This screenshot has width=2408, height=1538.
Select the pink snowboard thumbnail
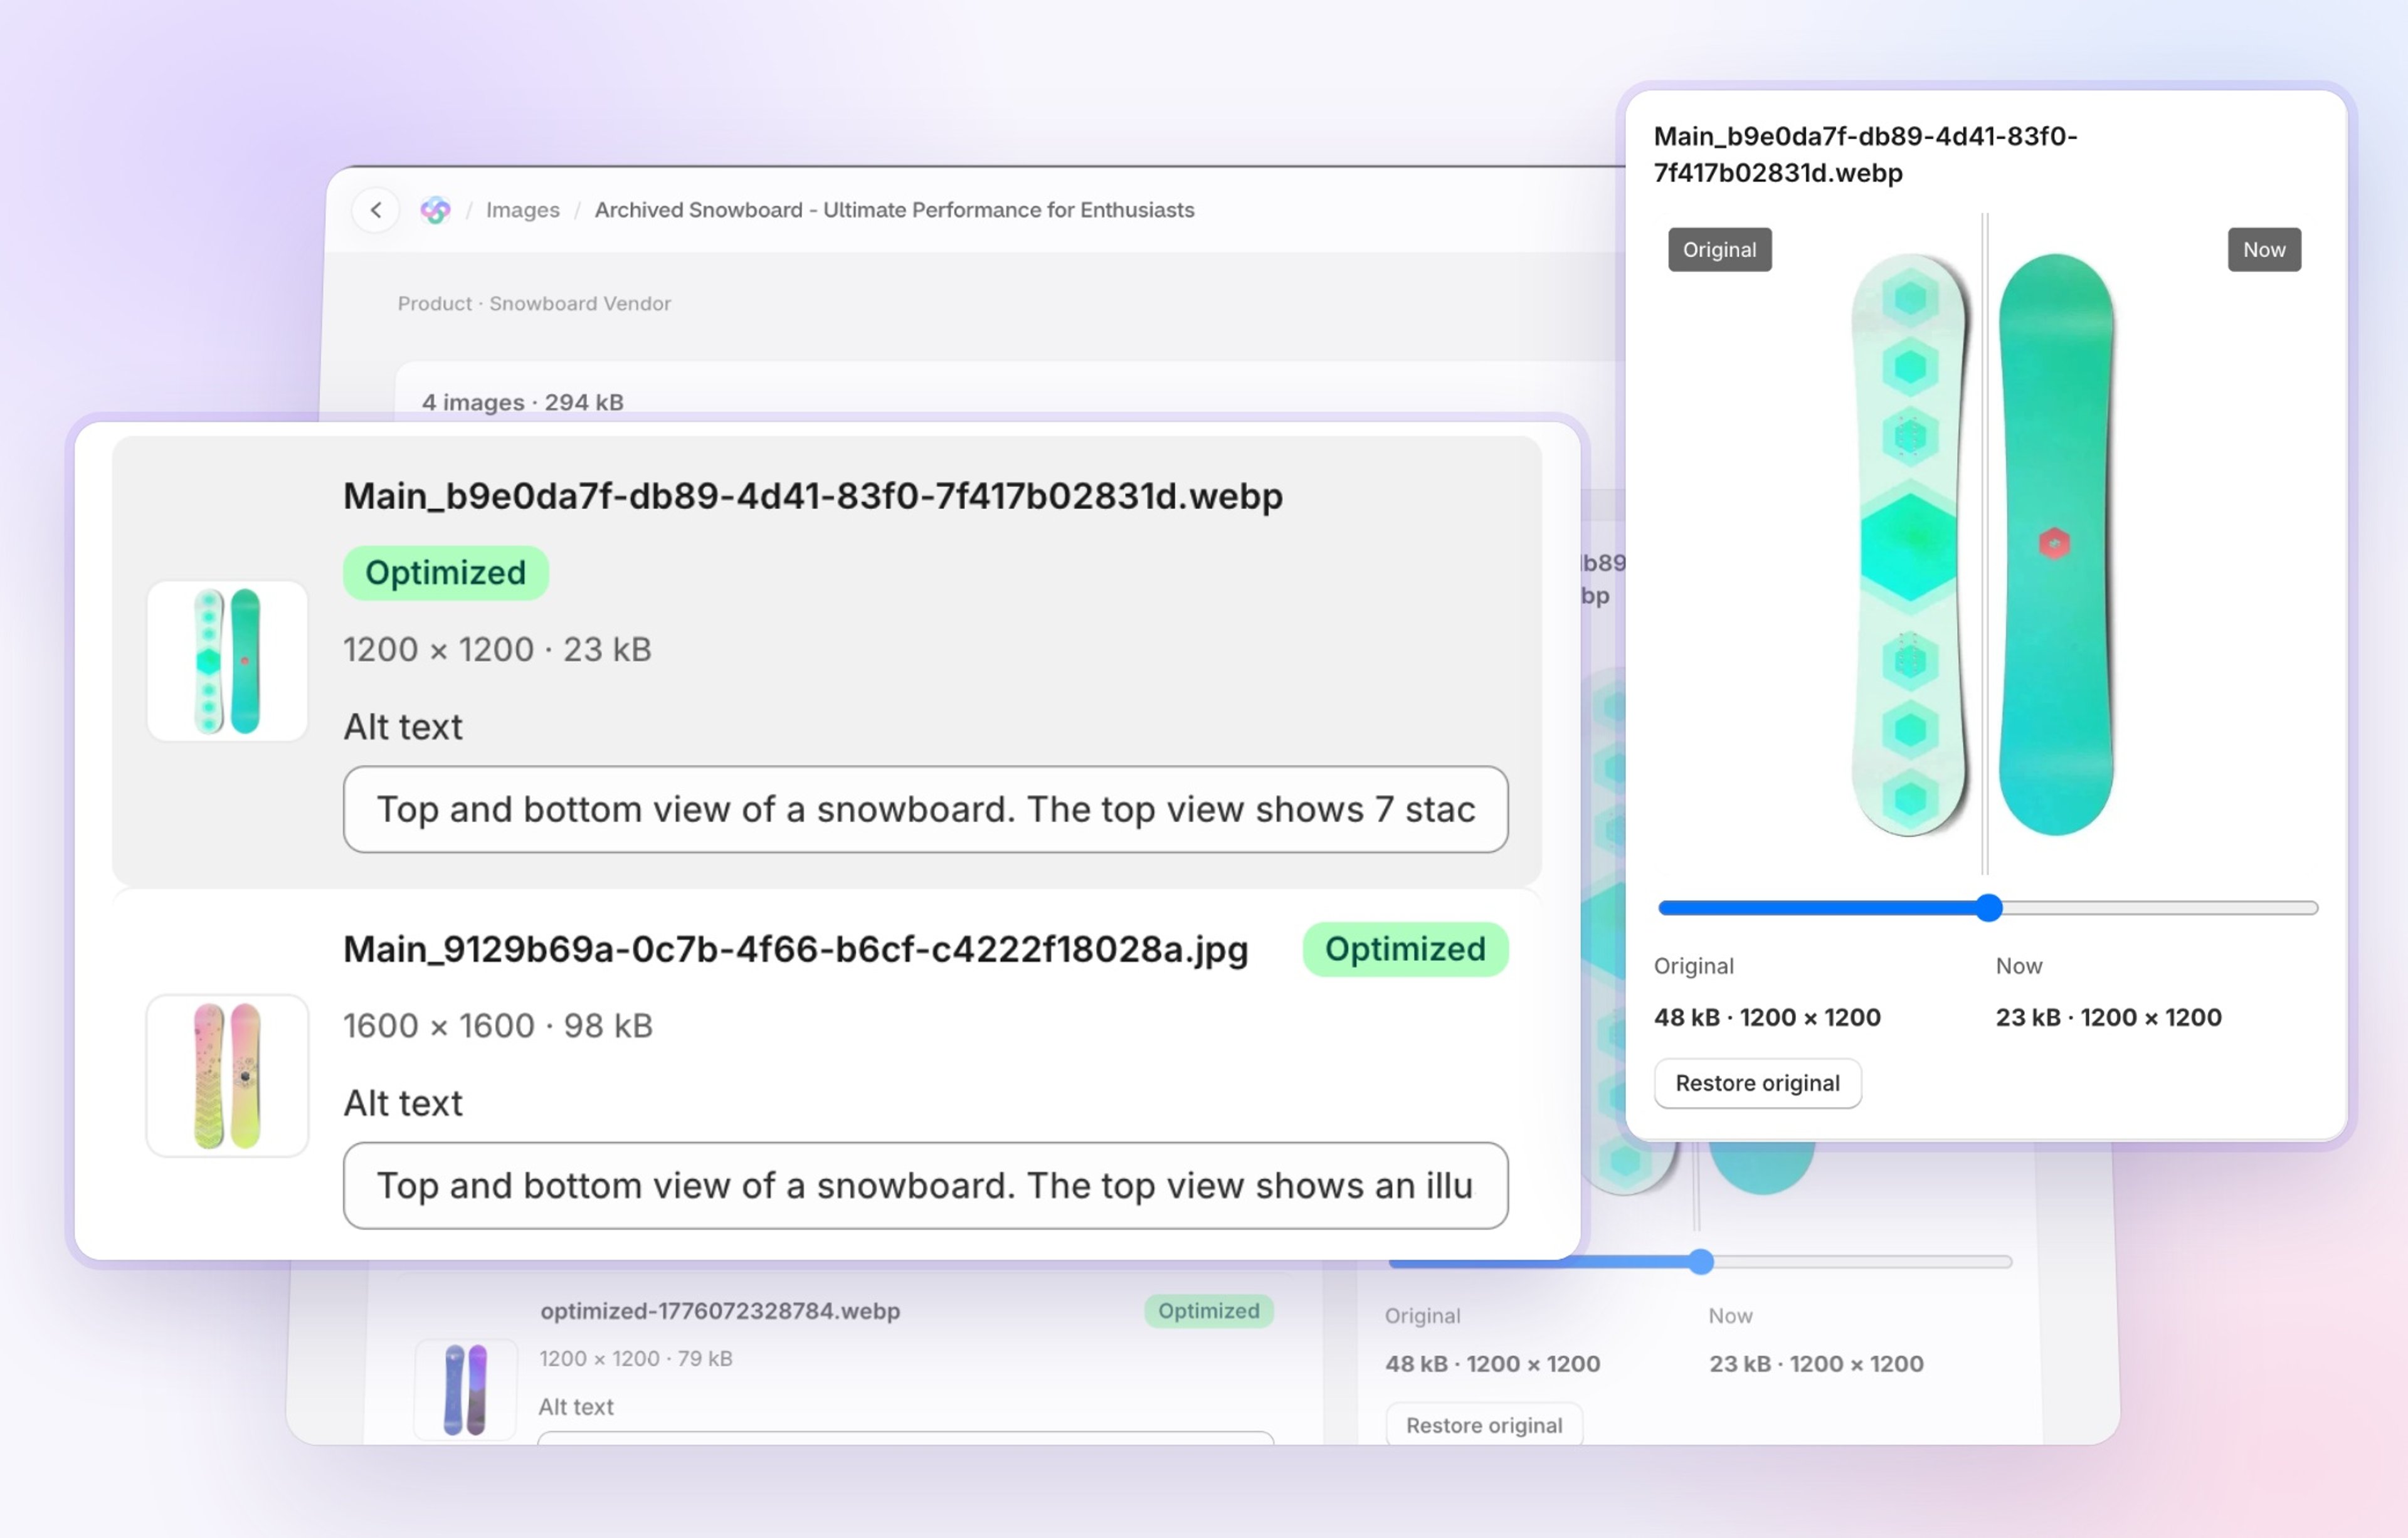click(227, 1075)
